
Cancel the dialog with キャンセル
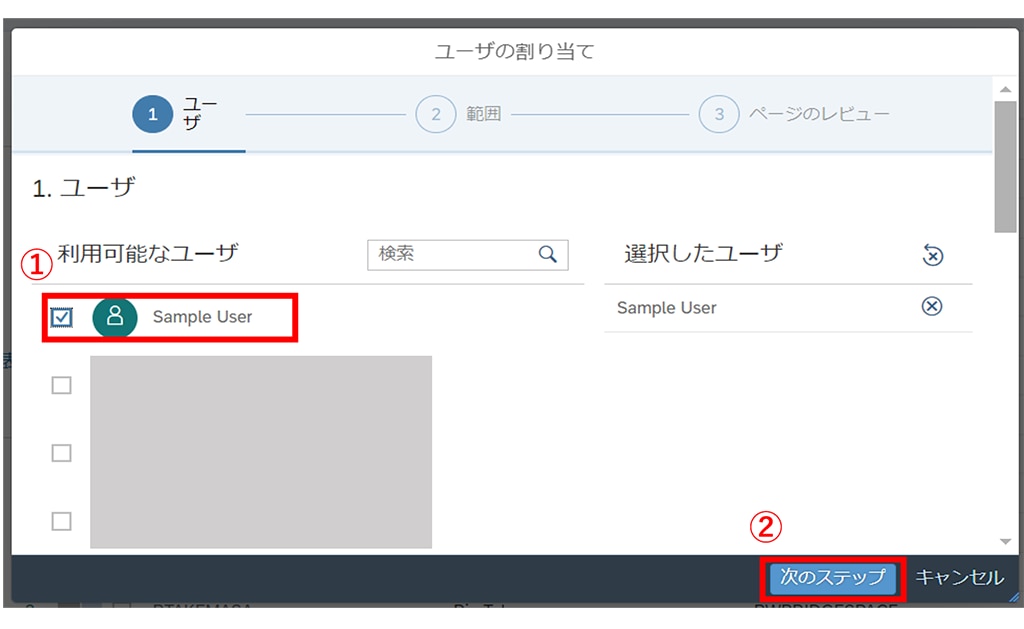pos(958,578)
